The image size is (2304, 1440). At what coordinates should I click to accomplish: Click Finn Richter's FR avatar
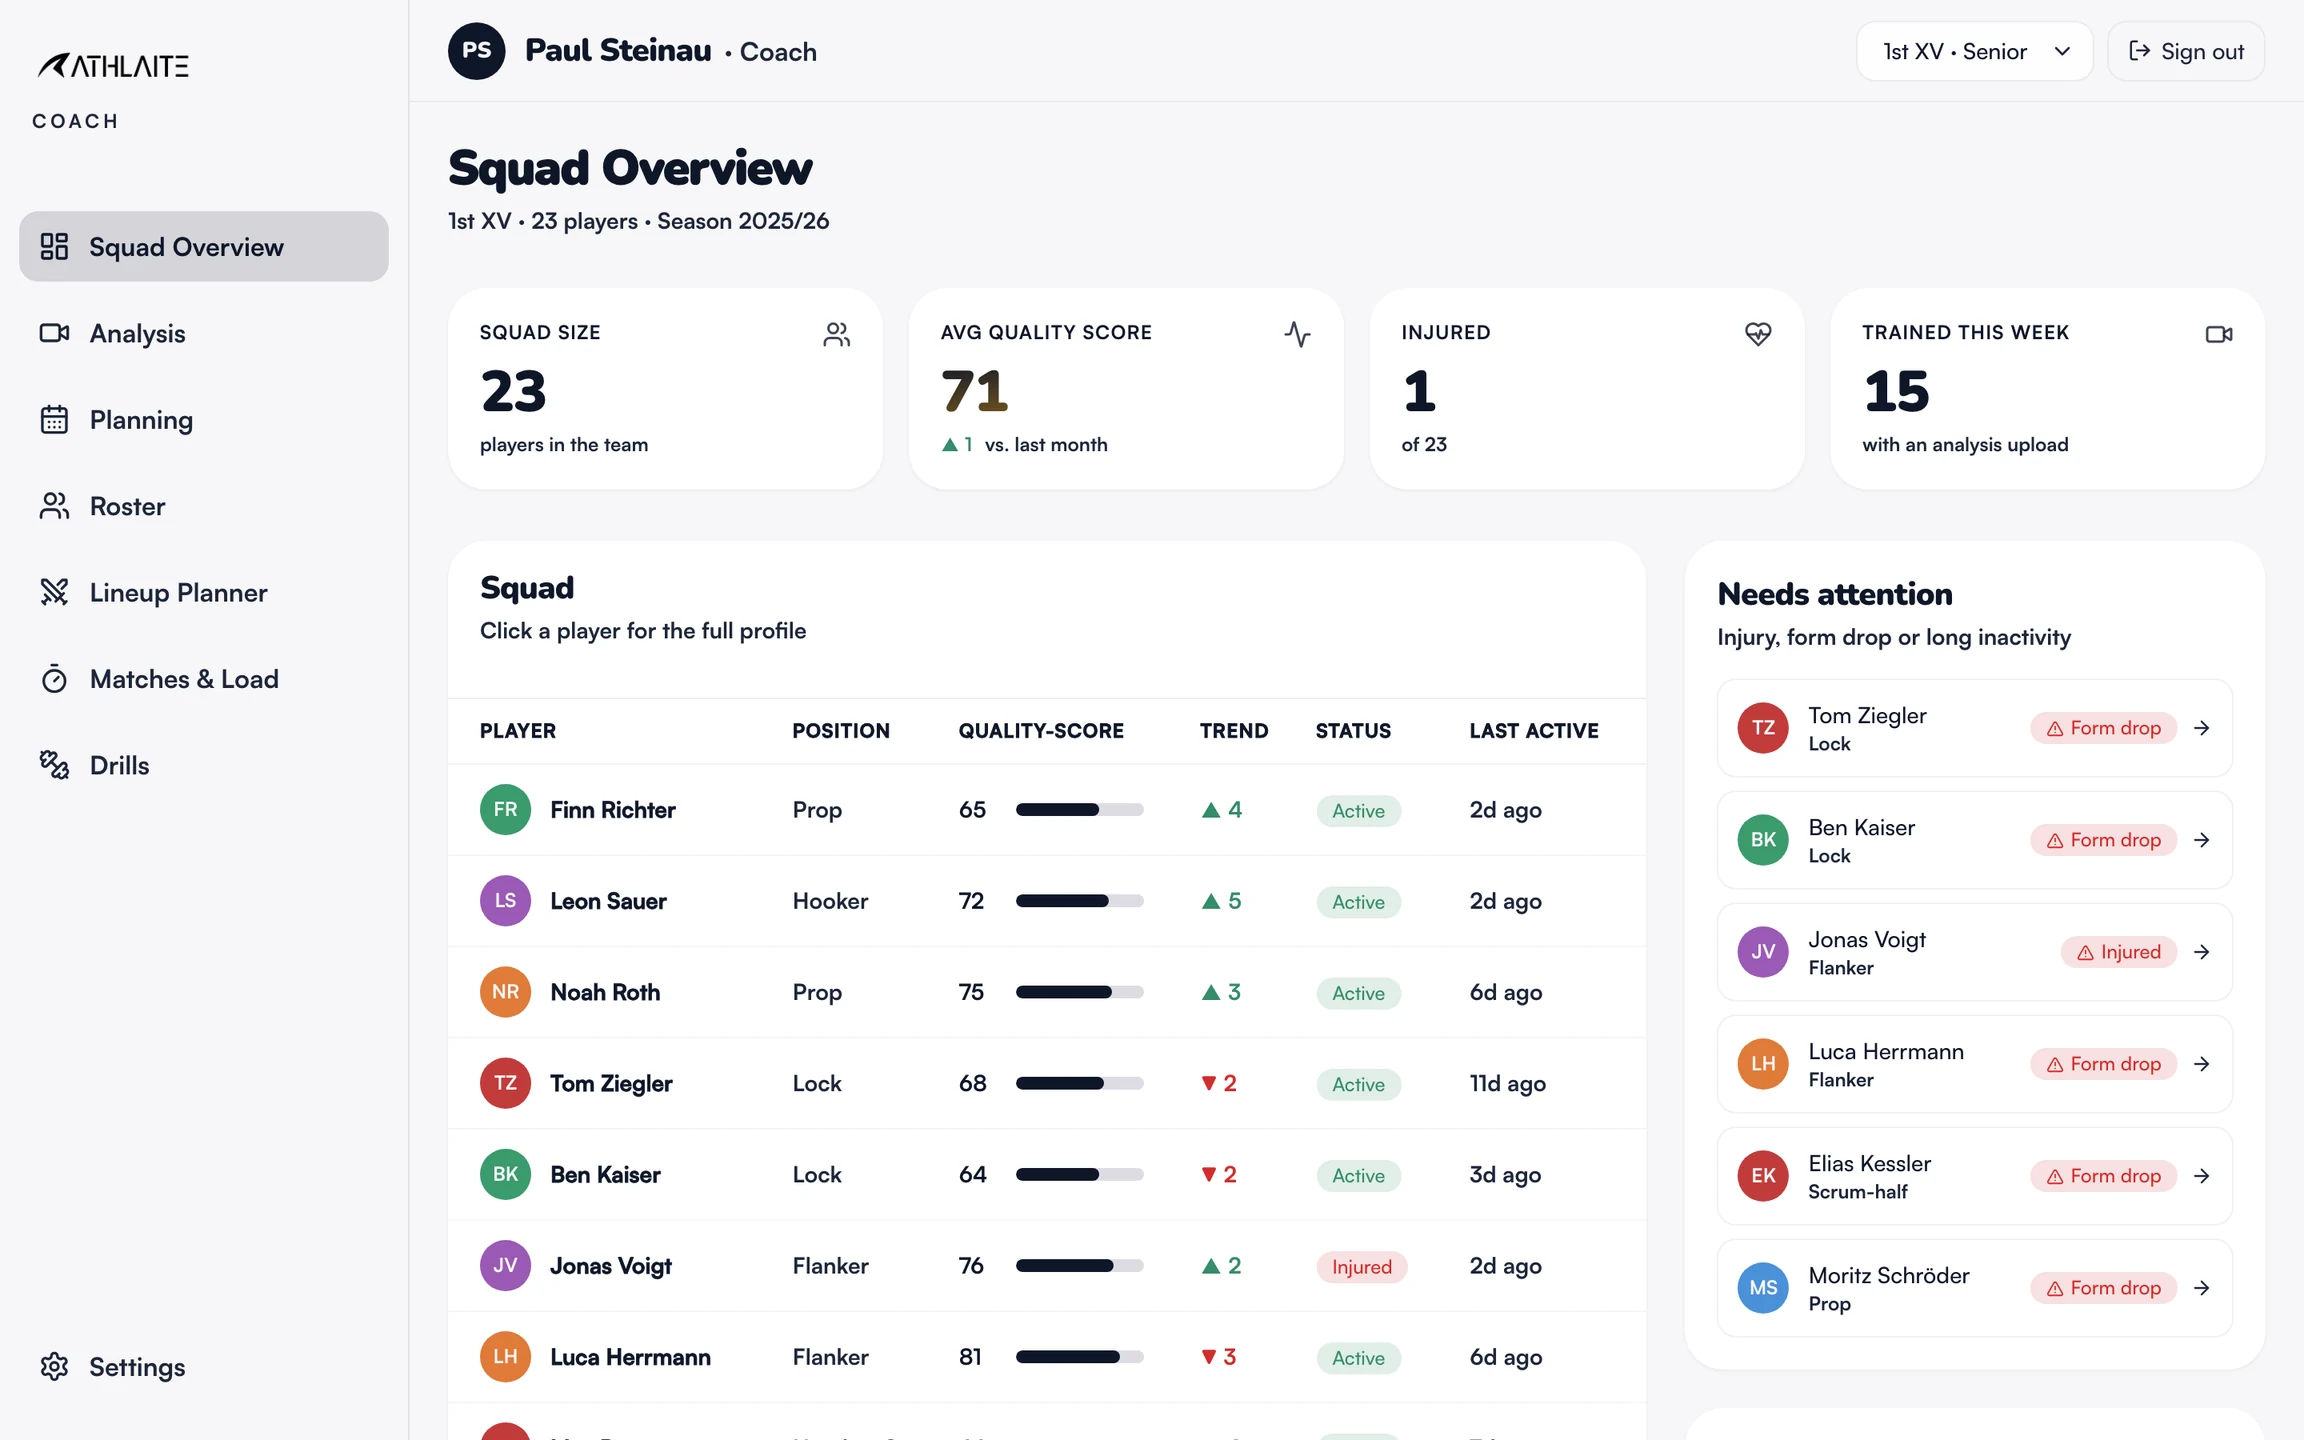pos(505,810)
